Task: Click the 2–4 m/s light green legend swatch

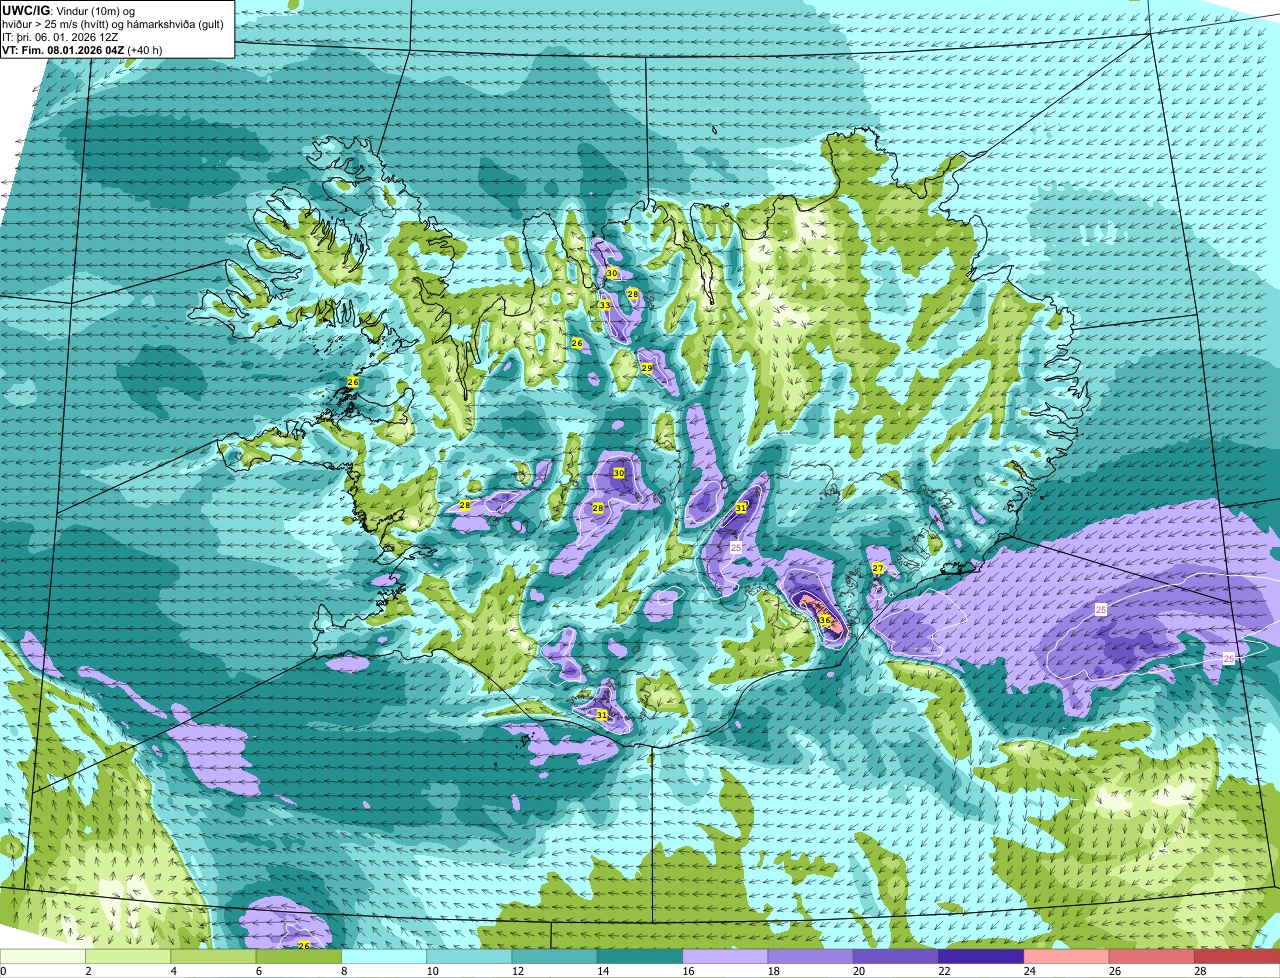Action: tap(129, 957)
